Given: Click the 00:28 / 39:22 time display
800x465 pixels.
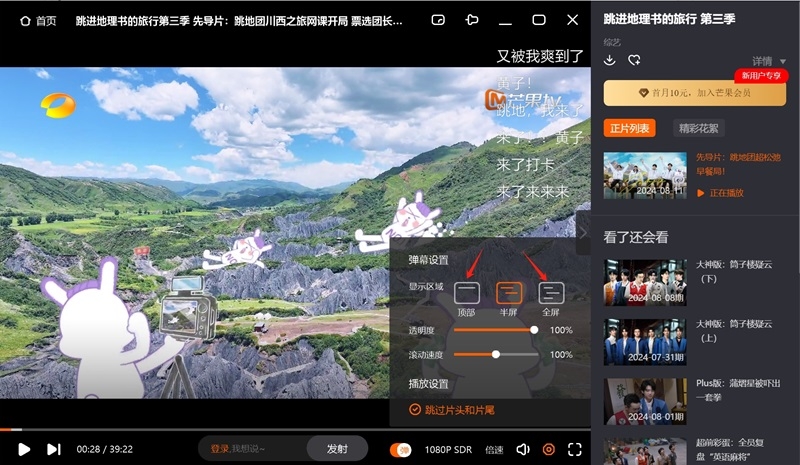Looking at the screenshot, I should pyautogui.click(x=105, y=449).
